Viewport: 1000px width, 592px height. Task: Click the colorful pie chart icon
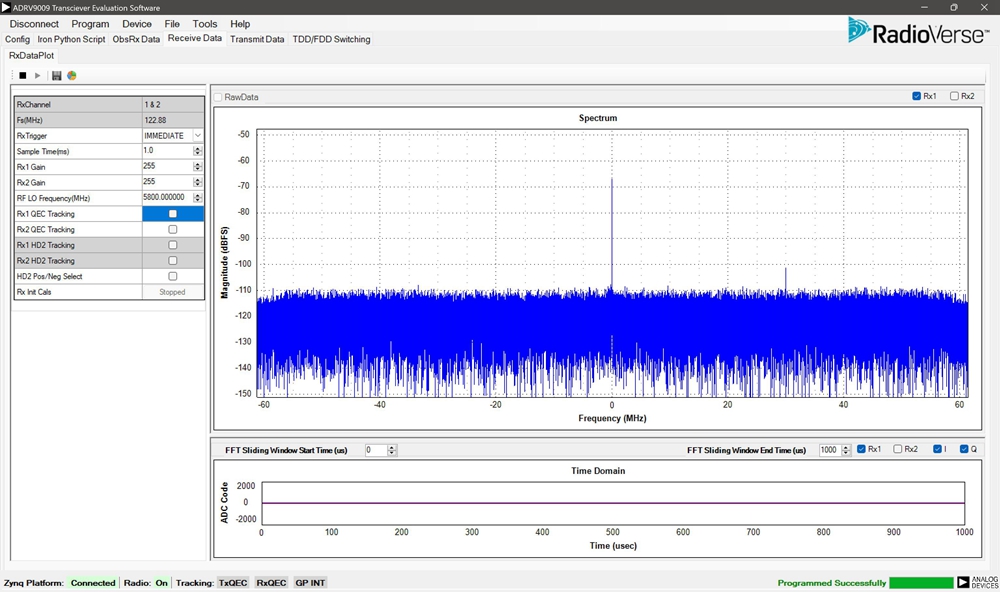(x=72, y=76)
